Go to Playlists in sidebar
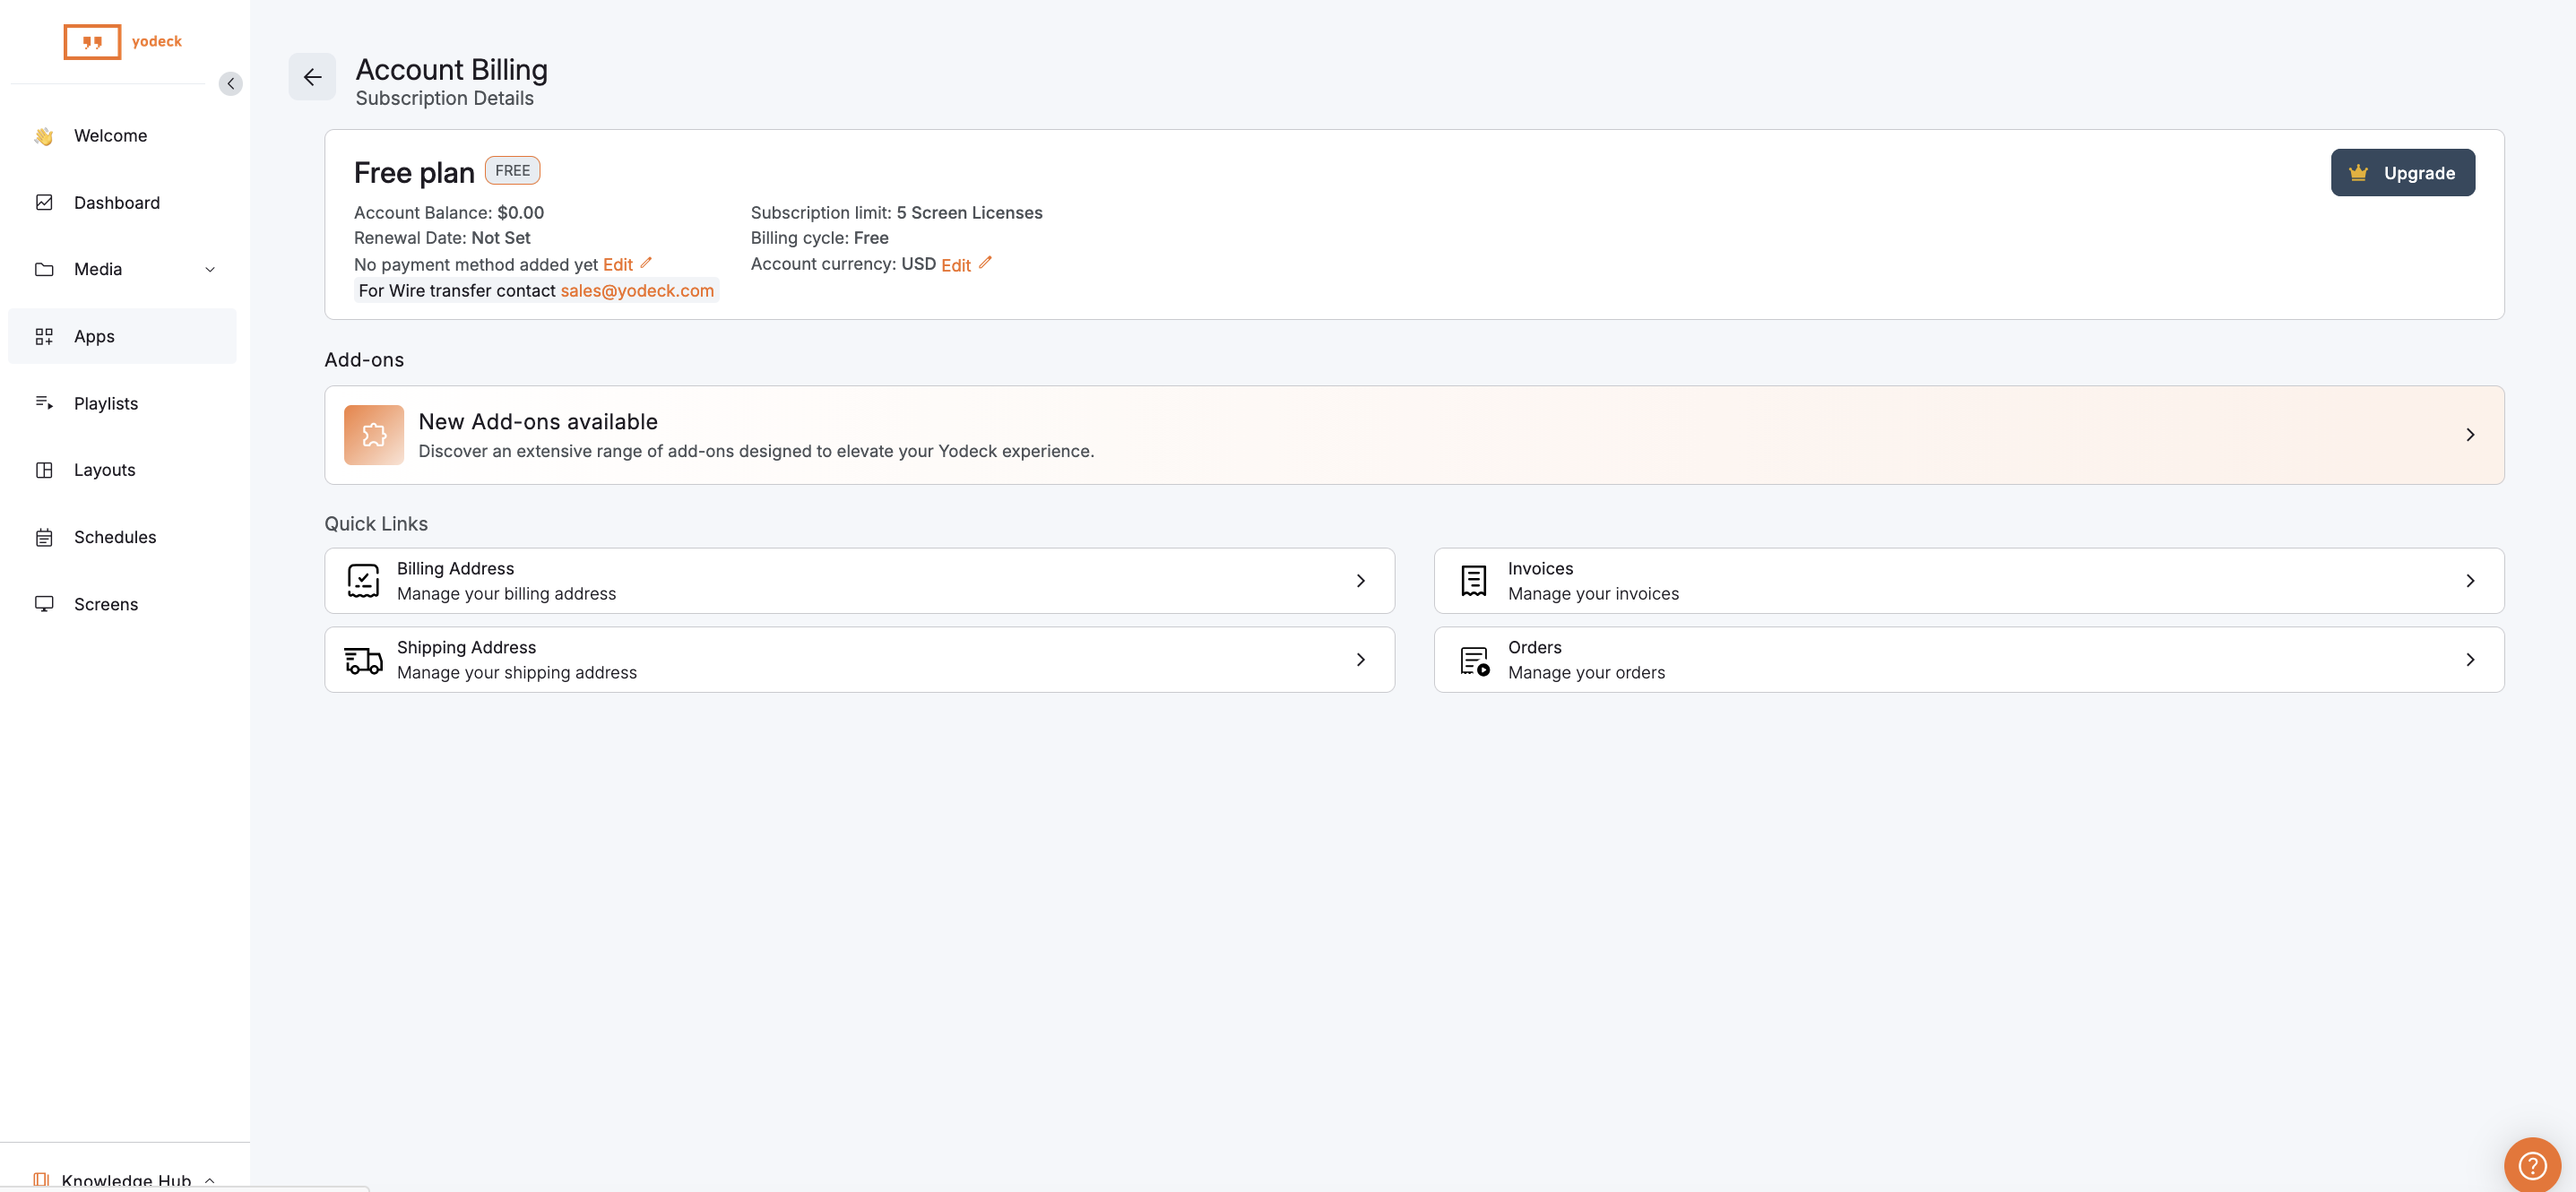This screenshot has width=2576, height=1192. click(x=106, y=403)
